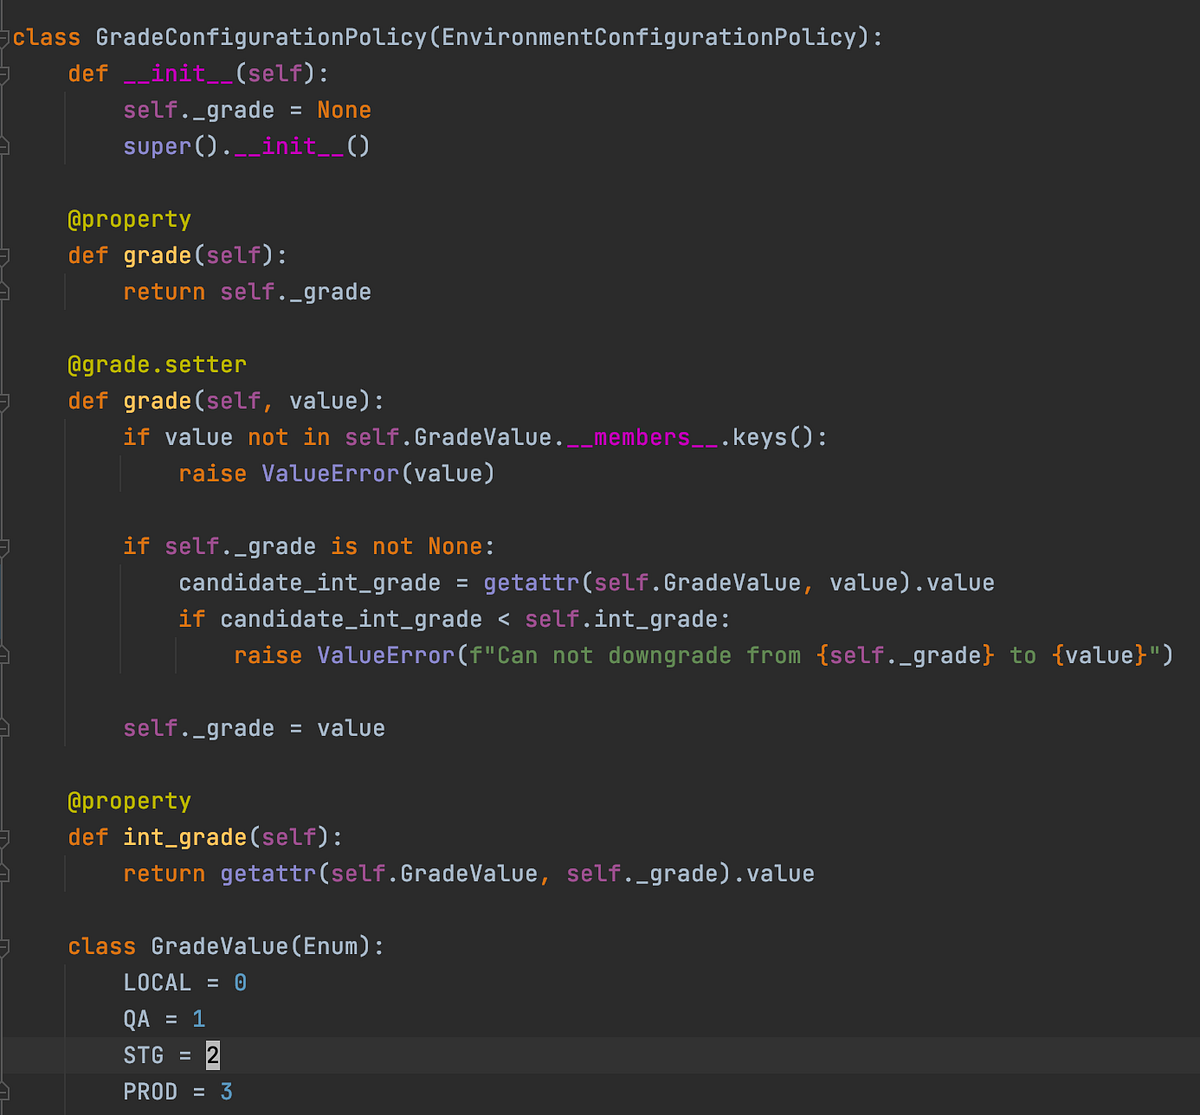Click getattr in the int_grade return statement
The height and width of the screenshot is (1115, 1200).
pos(268,873)
